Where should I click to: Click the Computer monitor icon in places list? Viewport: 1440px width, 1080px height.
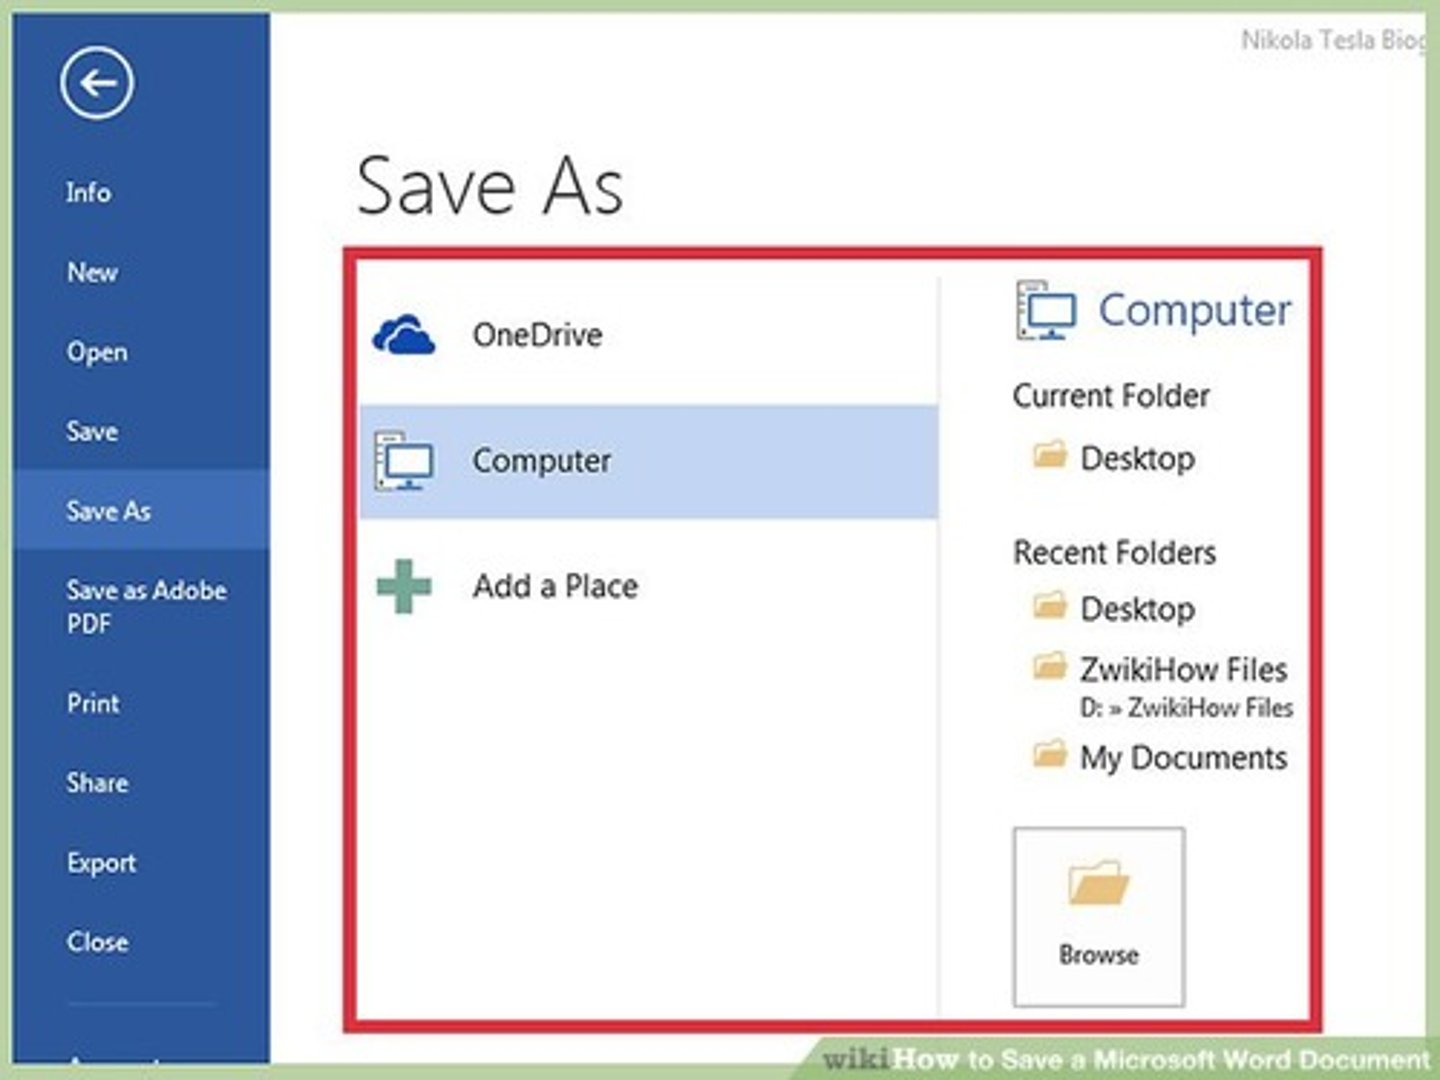[x=403, y=461]
